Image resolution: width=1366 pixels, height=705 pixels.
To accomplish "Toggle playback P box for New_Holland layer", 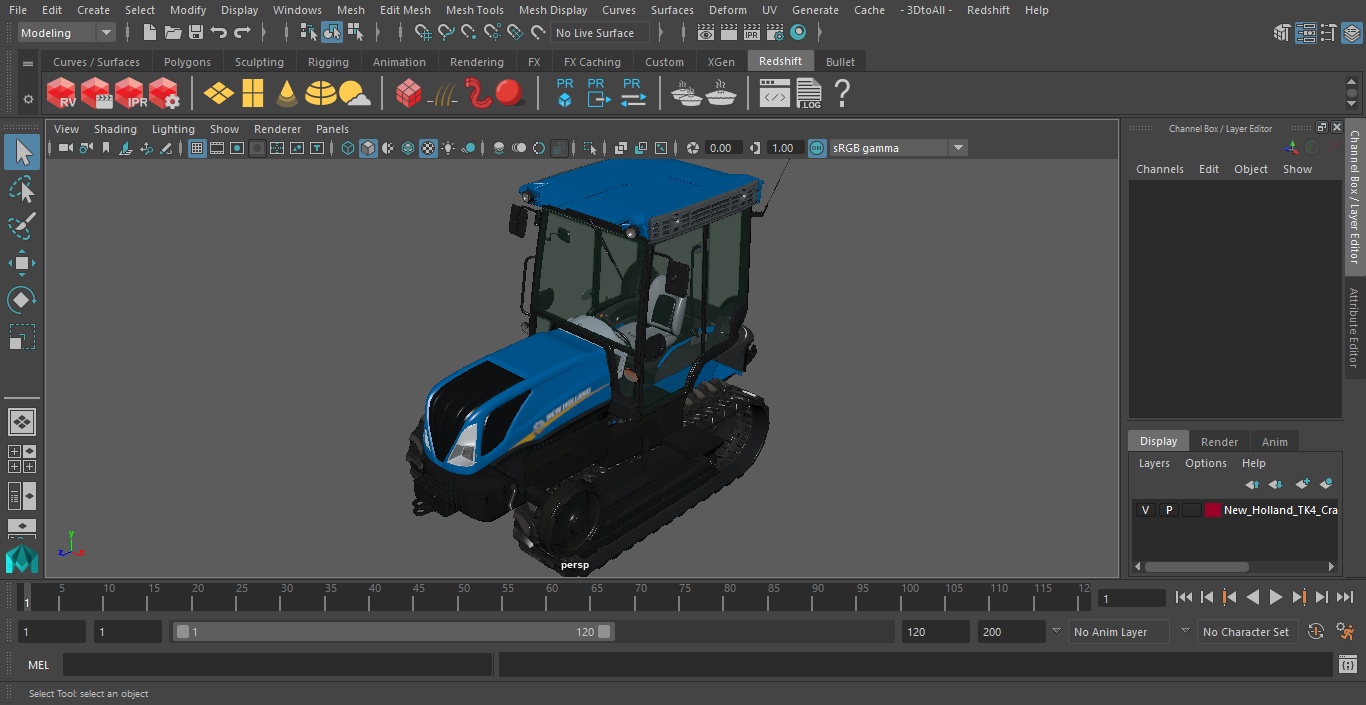I will click(1168, 510).
